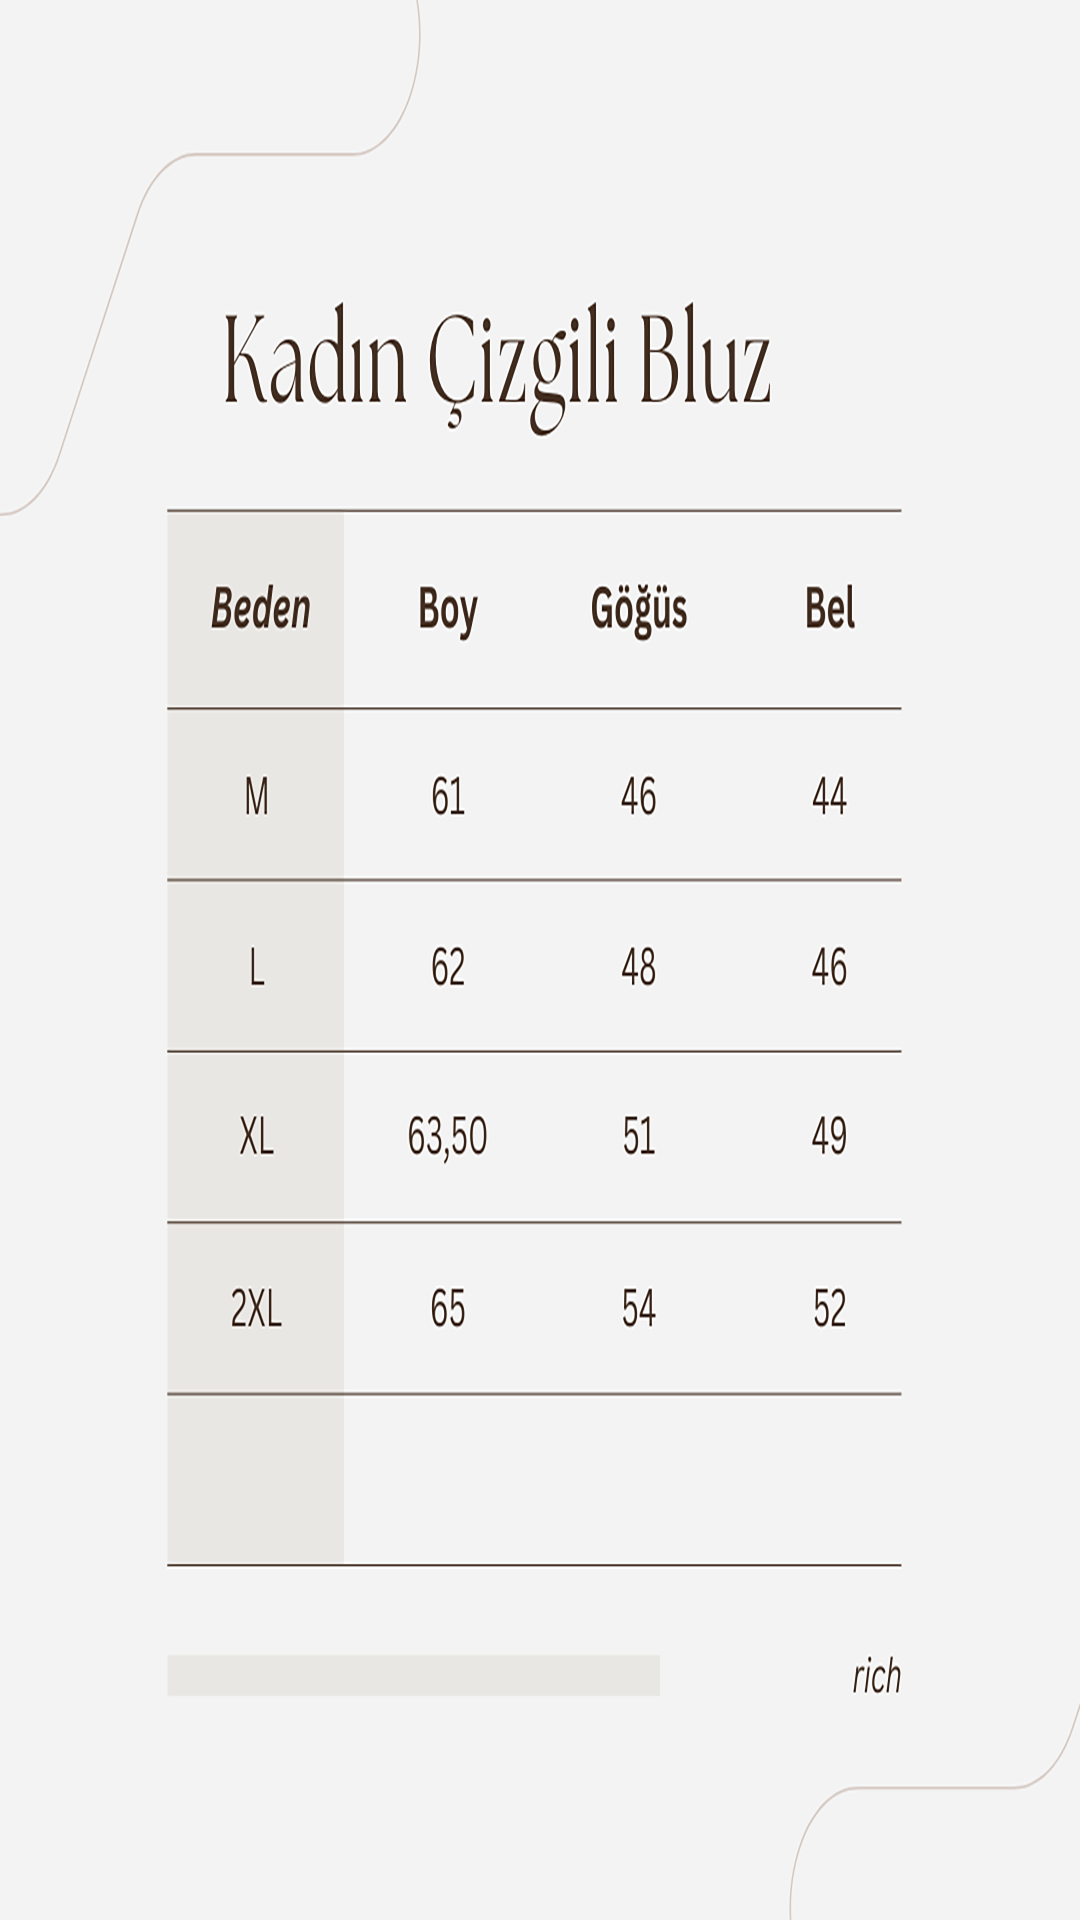Select the Boy column header
The width and height of the screenshot is (1080, 1920).
[x=447, y=610]
